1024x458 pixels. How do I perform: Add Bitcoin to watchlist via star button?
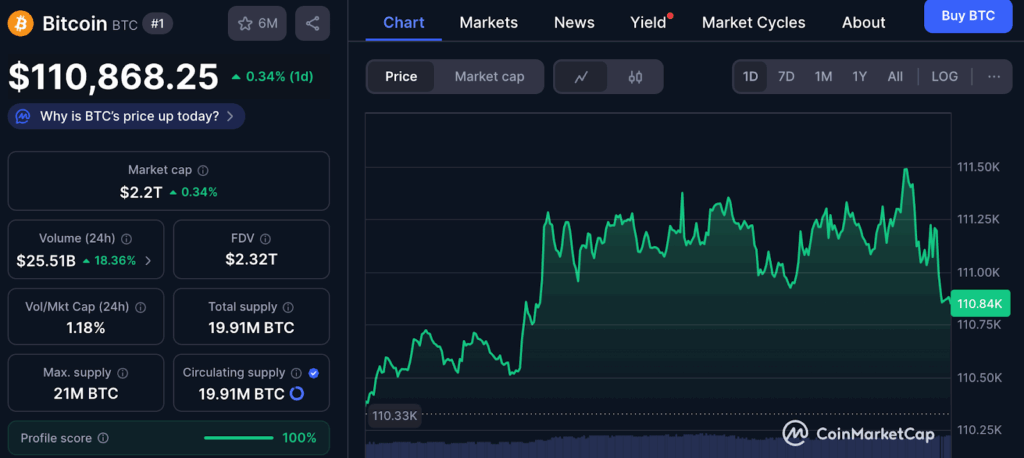[256, 23]
